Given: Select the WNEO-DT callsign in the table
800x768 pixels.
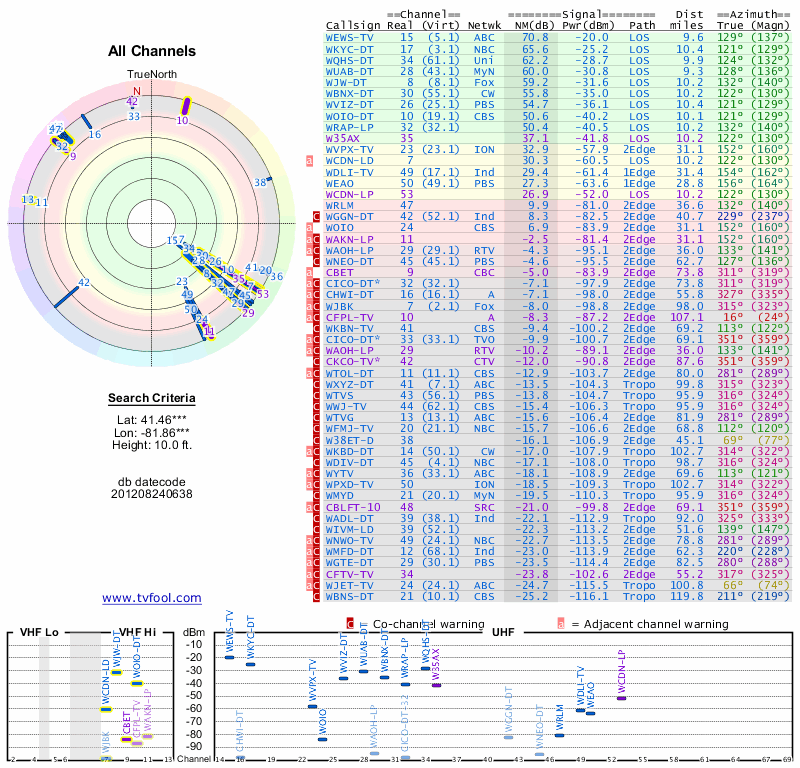Looking at the screenshot, I should click(x=349, y=261).
